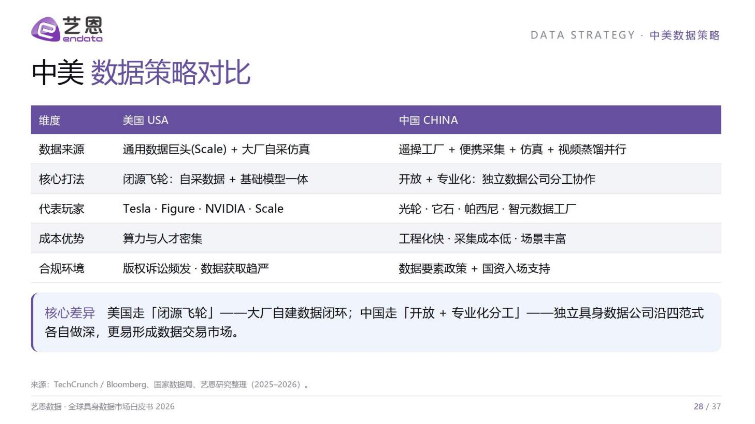Click footer '艺恩数据 · 全球具身数据市场白皮书 2026'

pos(103,407)
